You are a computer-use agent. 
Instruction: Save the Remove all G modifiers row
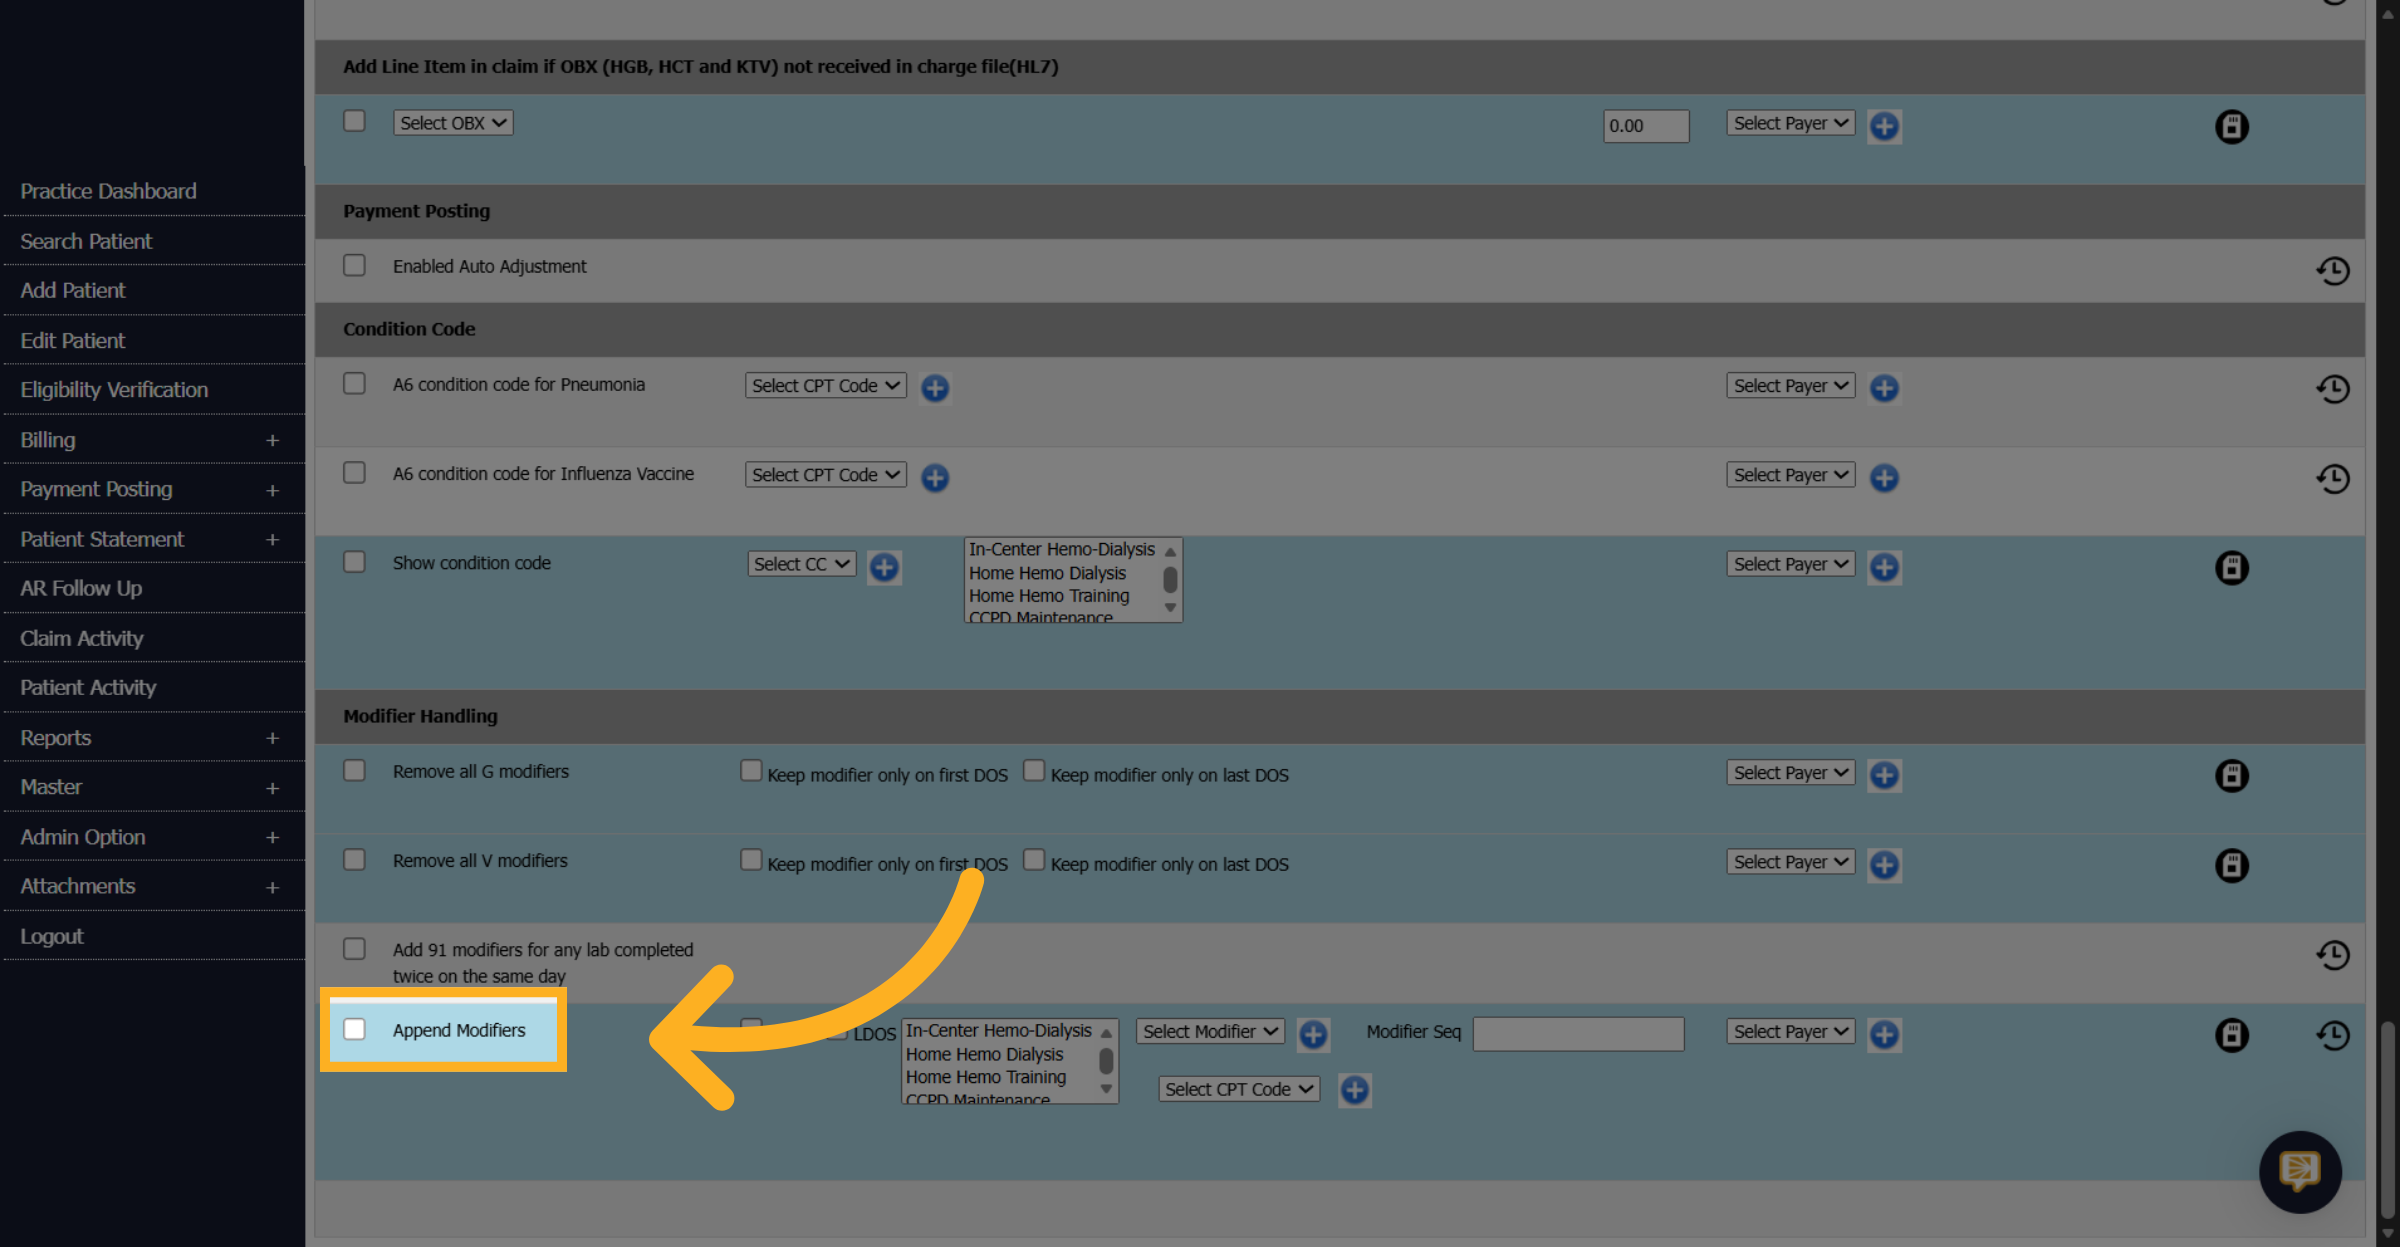point(2231,776)
